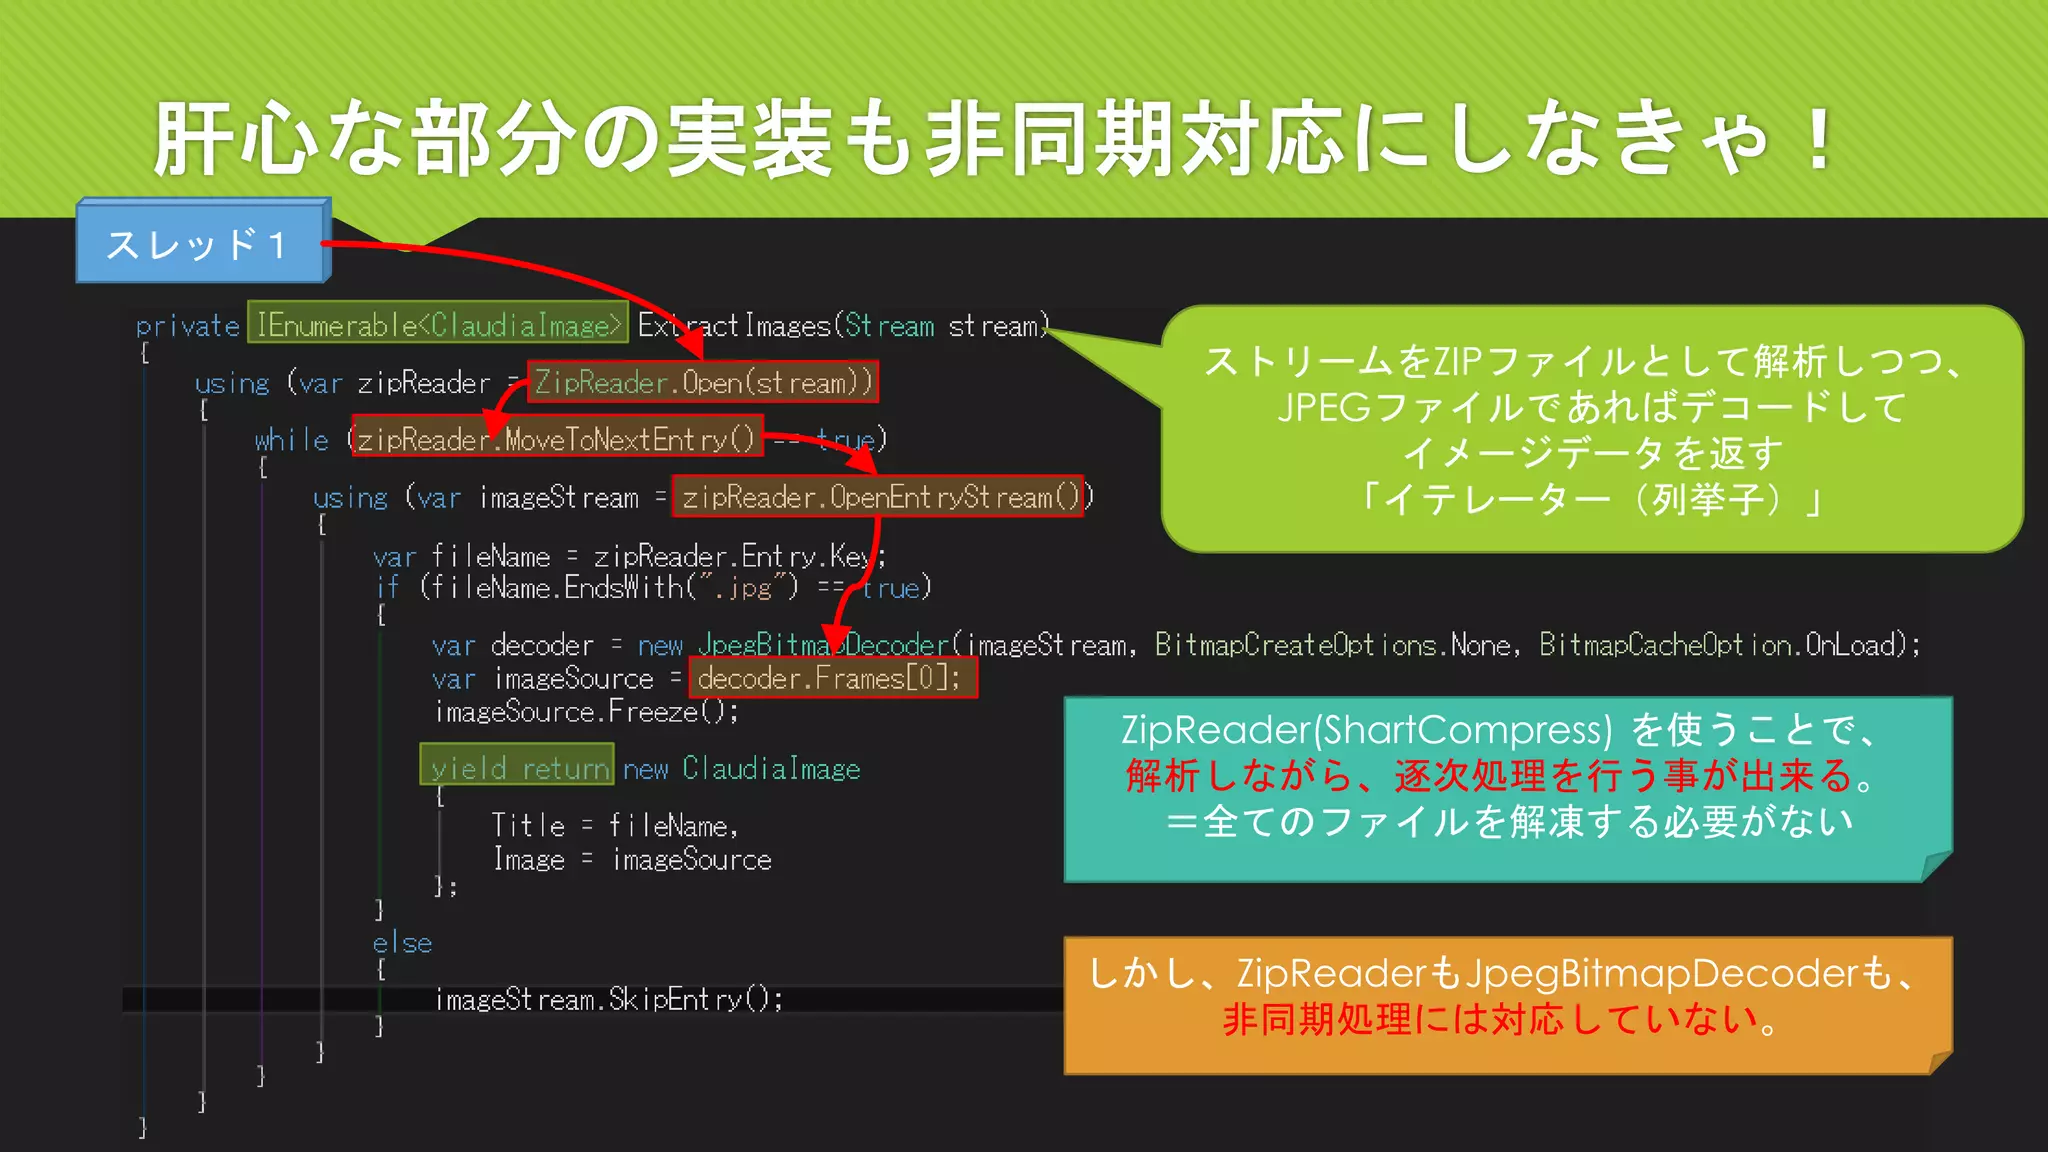This screenshot has width=2048, height=1152.
Task: Click the var imageSource declaration
Action: point(543,679)
